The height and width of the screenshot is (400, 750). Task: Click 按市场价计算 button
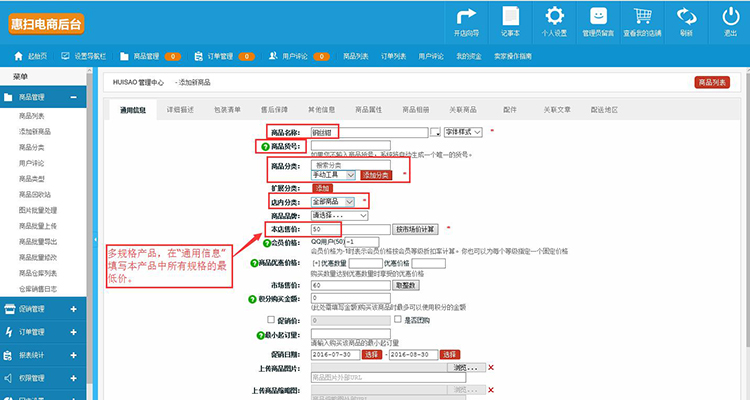click(415, 229)
